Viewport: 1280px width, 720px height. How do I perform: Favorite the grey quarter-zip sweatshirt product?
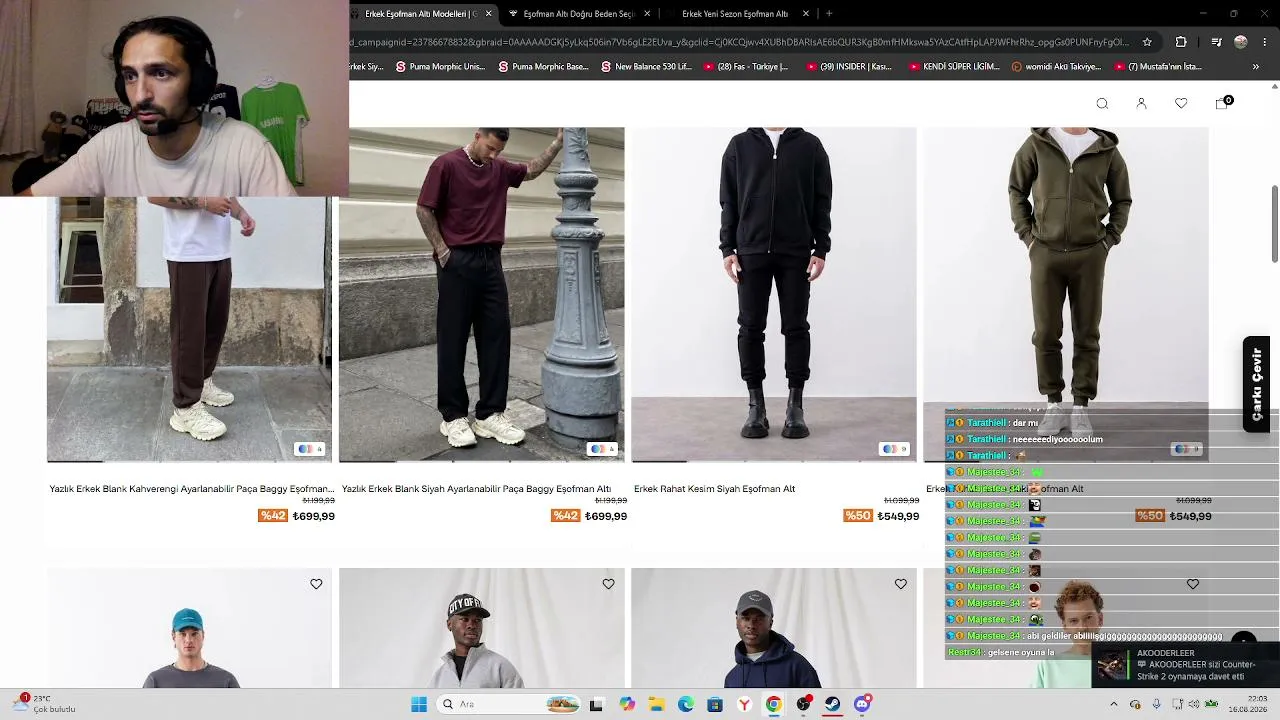coord(608,584)
